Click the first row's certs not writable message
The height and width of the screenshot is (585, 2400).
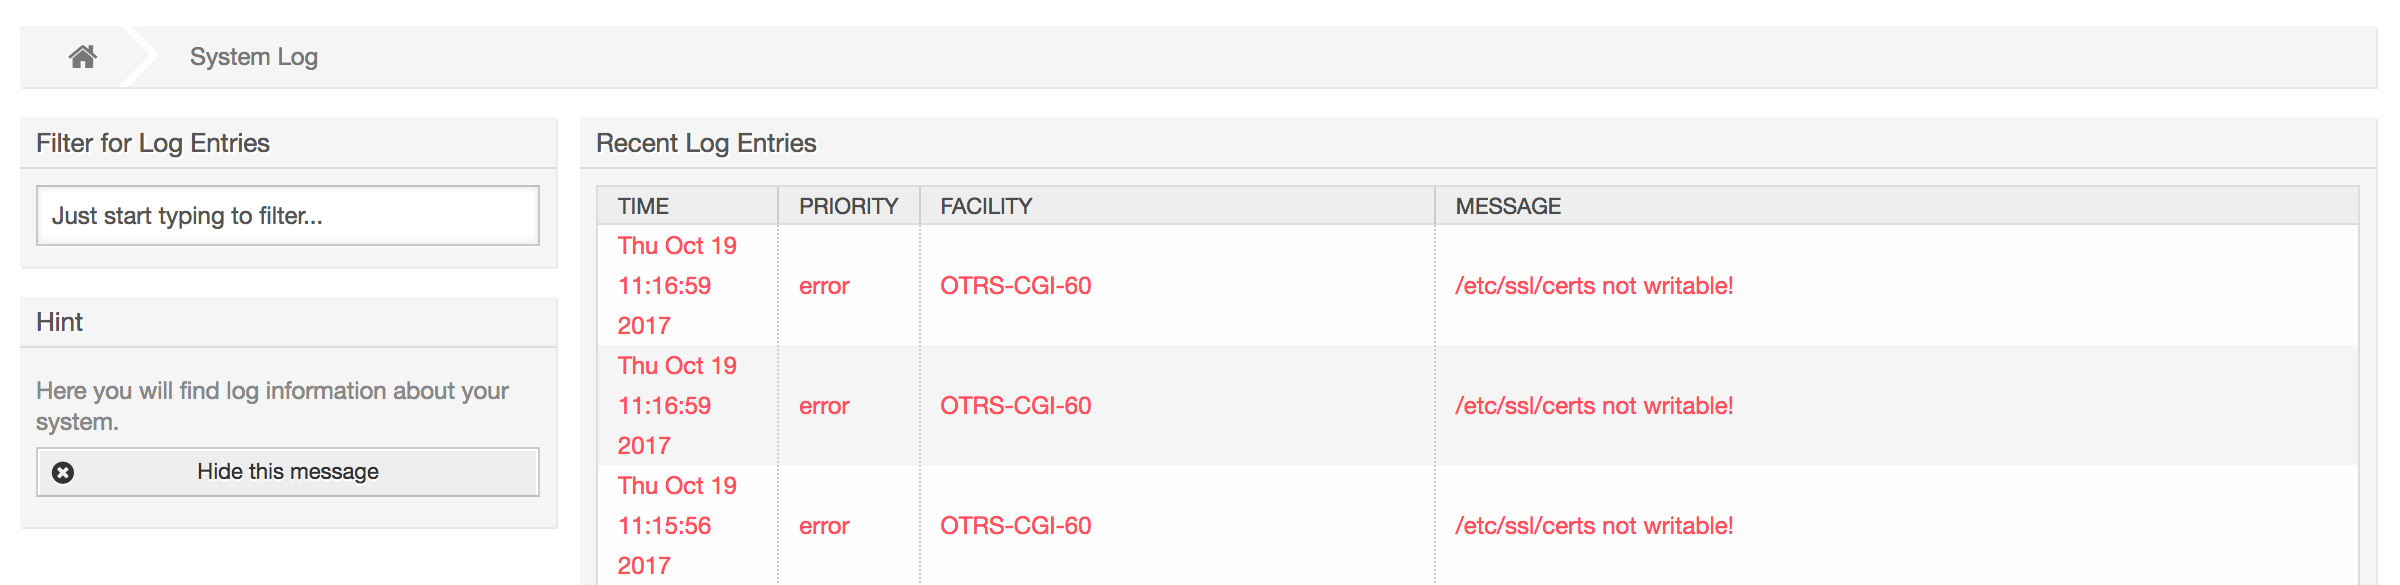[1594, 286]
